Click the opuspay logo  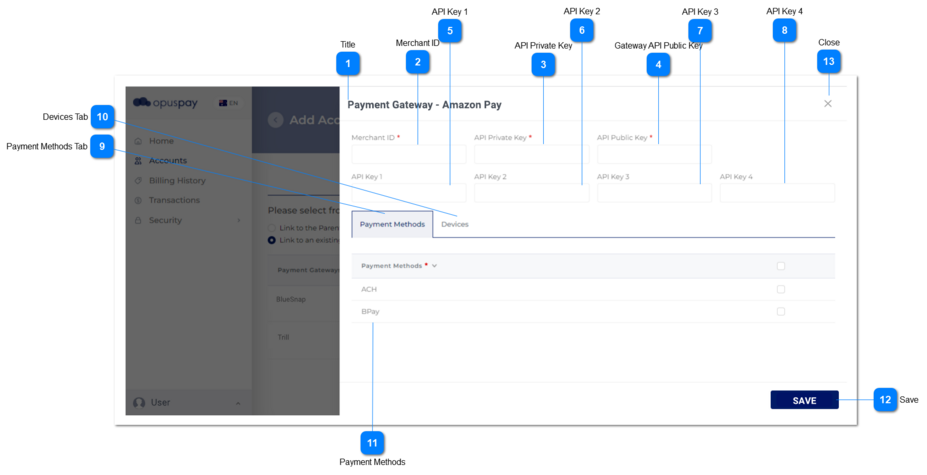(166, 102)
